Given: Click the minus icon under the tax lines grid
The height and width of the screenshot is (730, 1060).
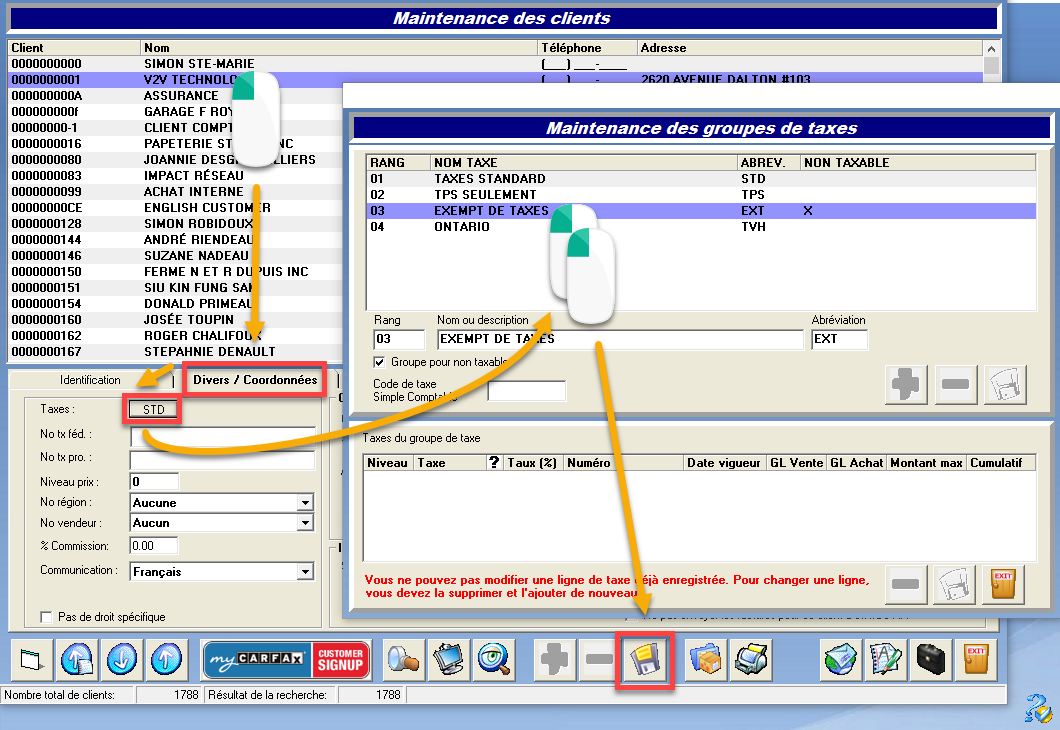Looking at the screenshot, I should click(x=905, y=584).
